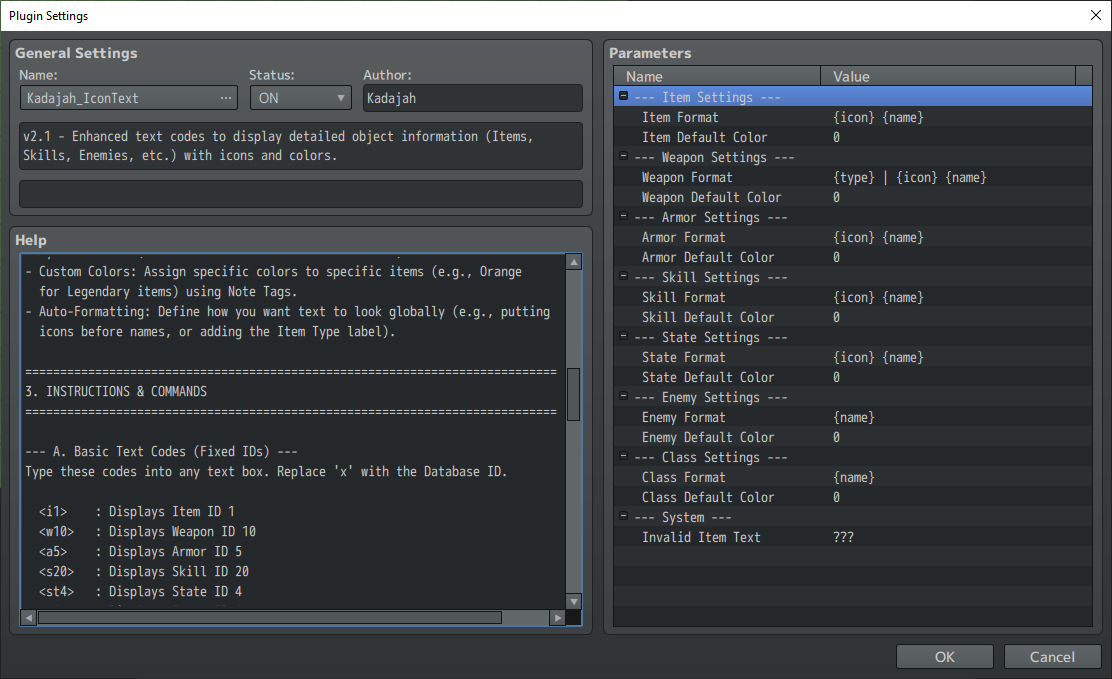The height and width of the screenshot is (679, 1112).
Task: Click the Help horizontal scroll left arrow
Action: point(29,618)
